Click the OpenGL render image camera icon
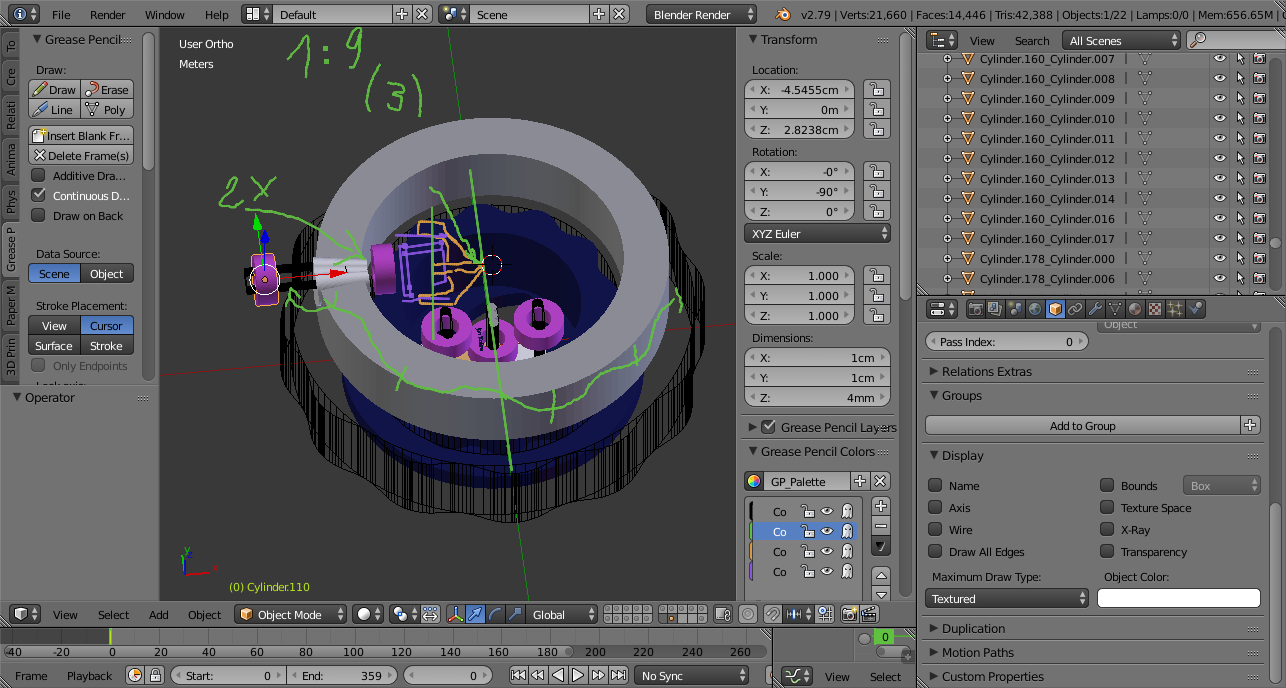The width and height of the screenshot is (1286, 688). coord(850,614)
